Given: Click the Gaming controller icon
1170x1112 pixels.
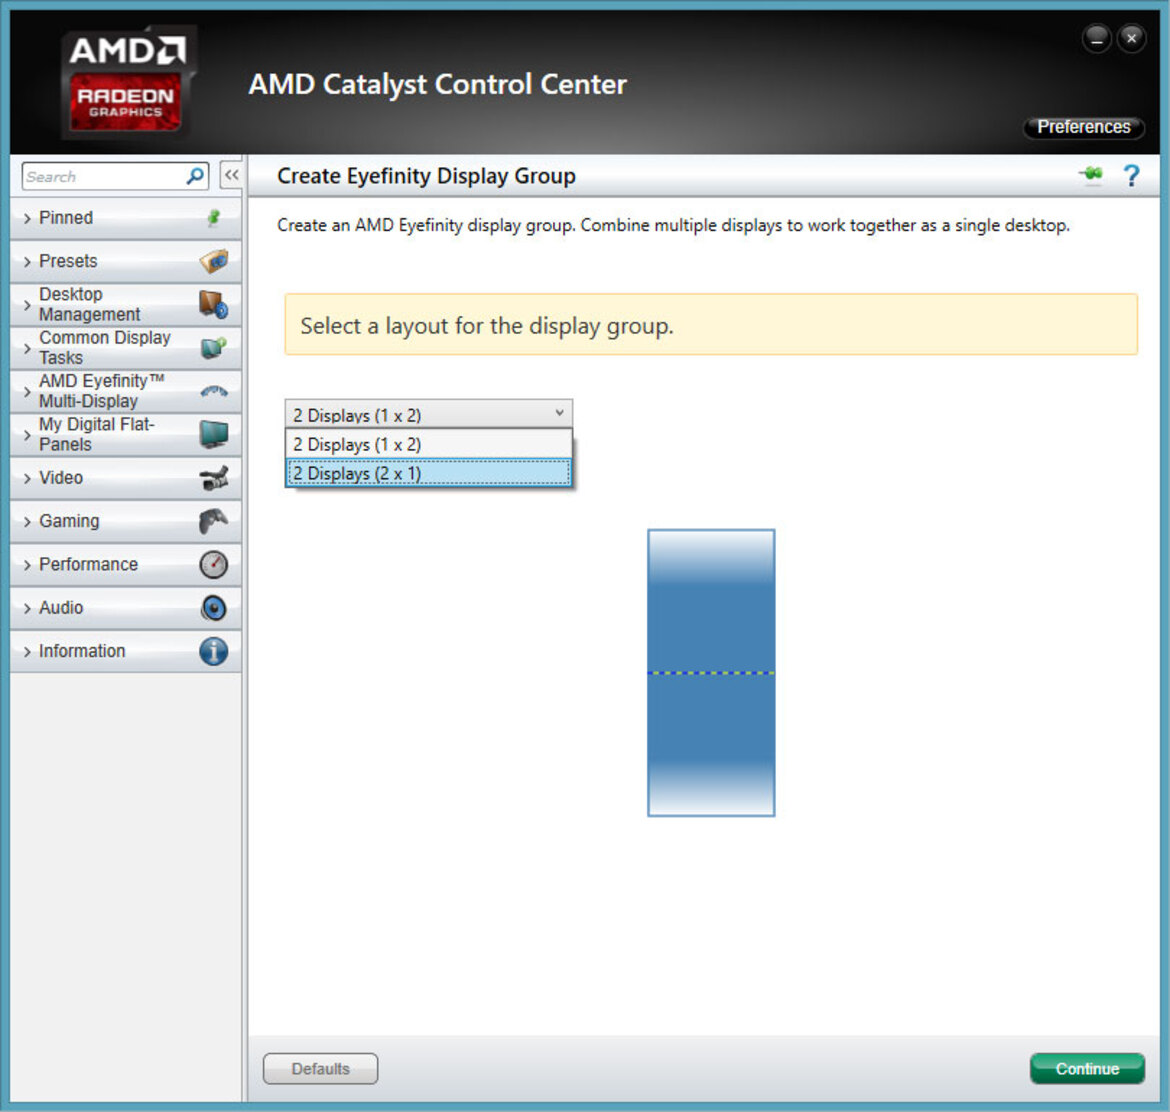Looking at the screenshot, I should 214,521.
